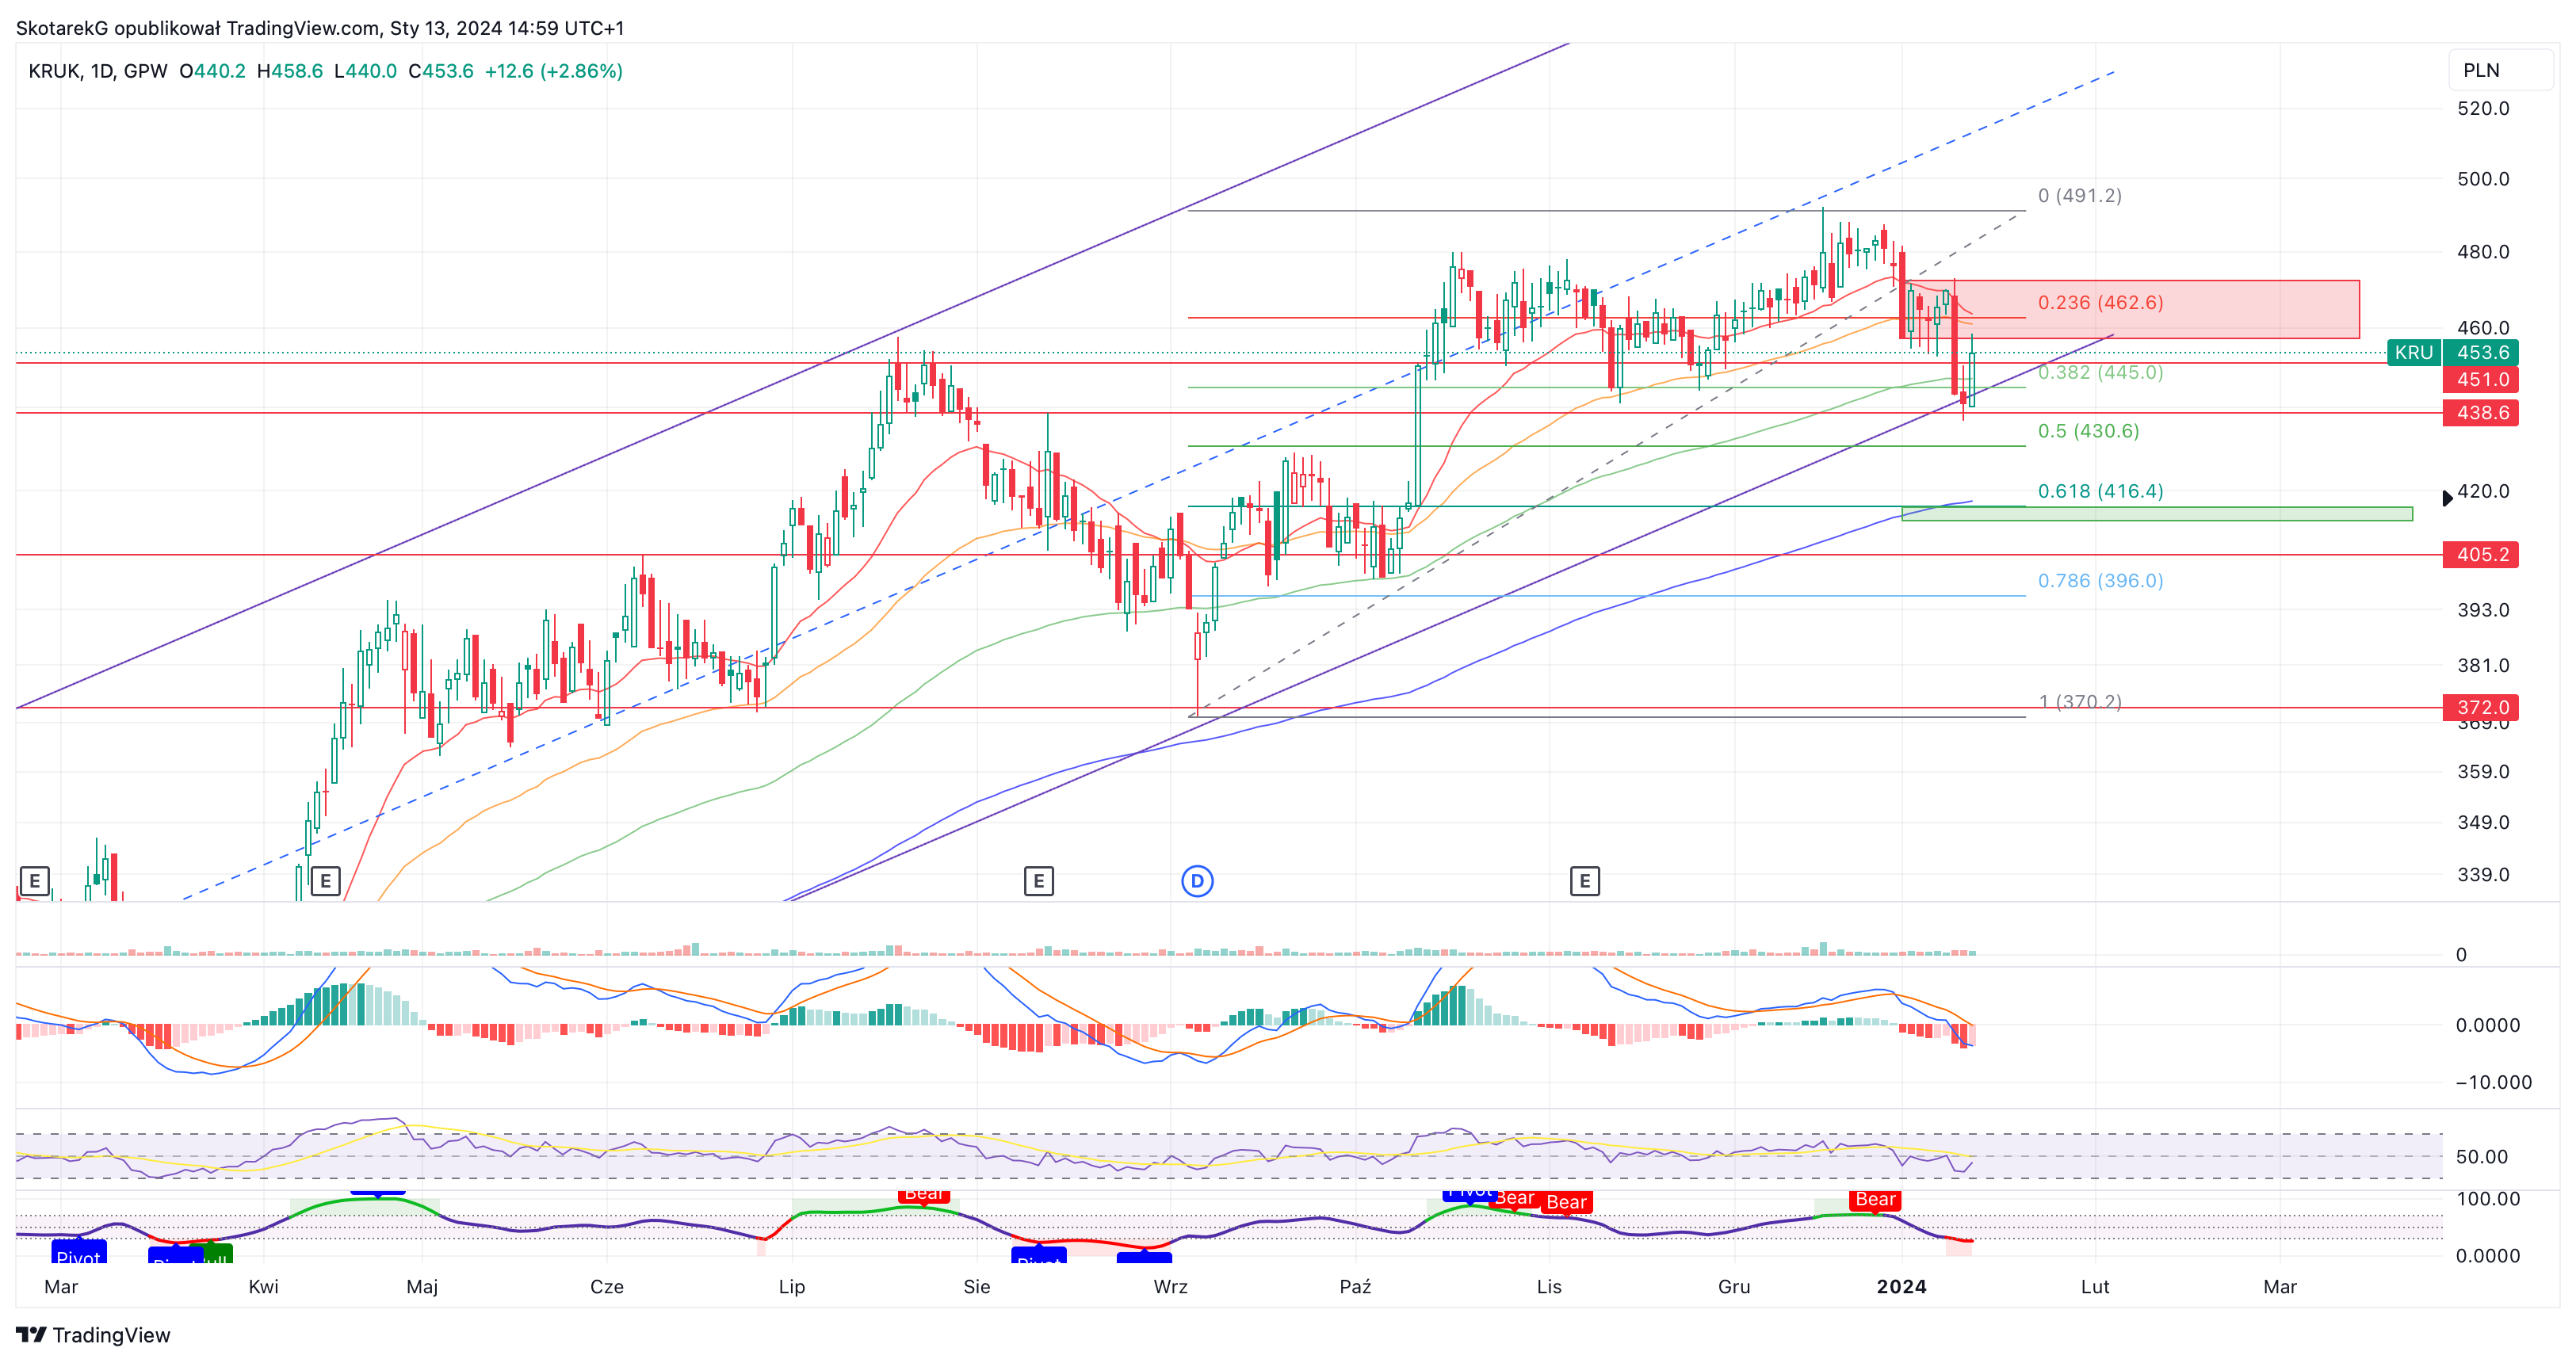The width and height of the screenshot is (2576, 1363).
Task: Click the +12.6 (+2.86%) change value
Action: coord(553,71)
